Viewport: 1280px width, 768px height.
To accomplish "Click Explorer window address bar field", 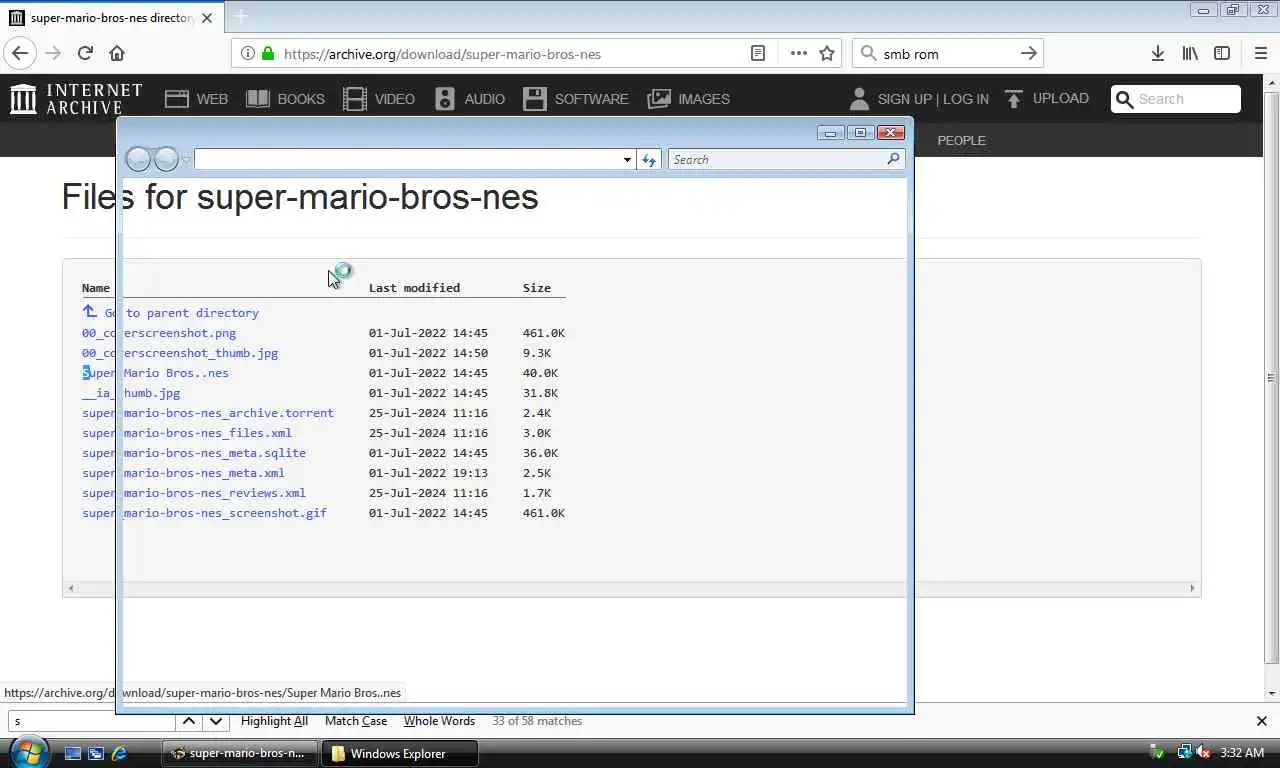I will tap(406, 160).
